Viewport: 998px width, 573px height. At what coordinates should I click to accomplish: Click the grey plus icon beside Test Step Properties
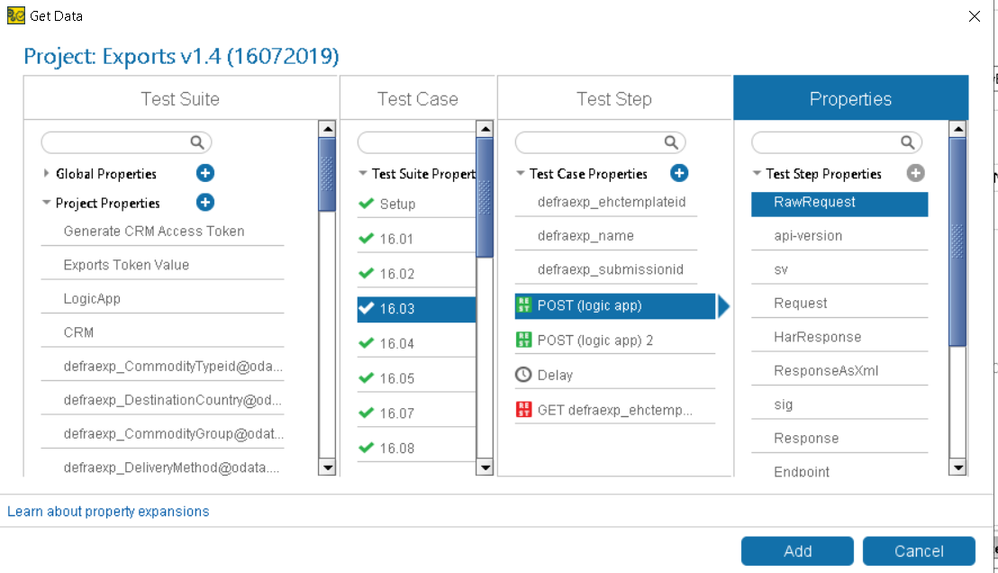(x=915, y=173)
